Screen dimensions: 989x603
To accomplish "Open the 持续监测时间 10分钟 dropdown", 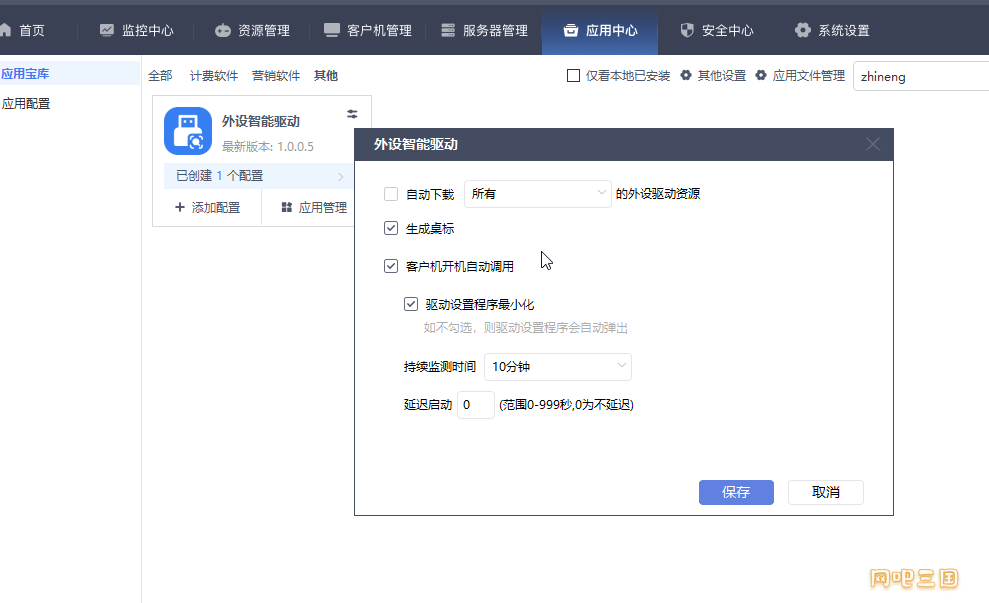I will 558,366.
